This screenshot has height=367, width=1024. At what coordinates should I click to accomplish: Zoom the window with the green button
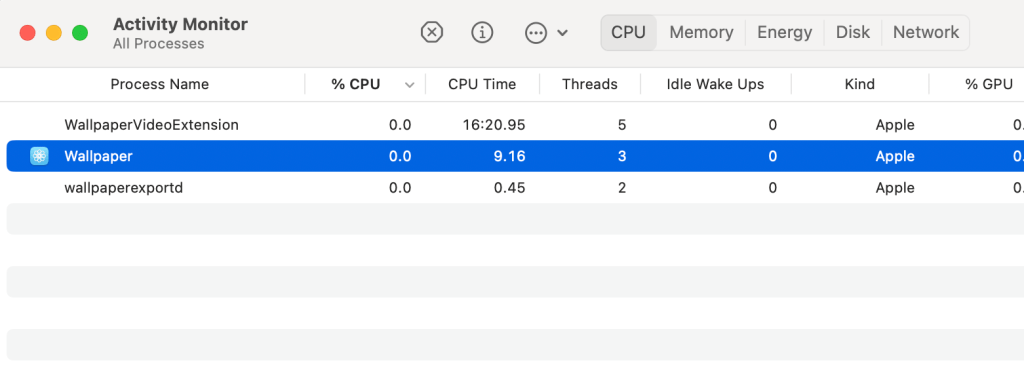(x=80, y=33)
